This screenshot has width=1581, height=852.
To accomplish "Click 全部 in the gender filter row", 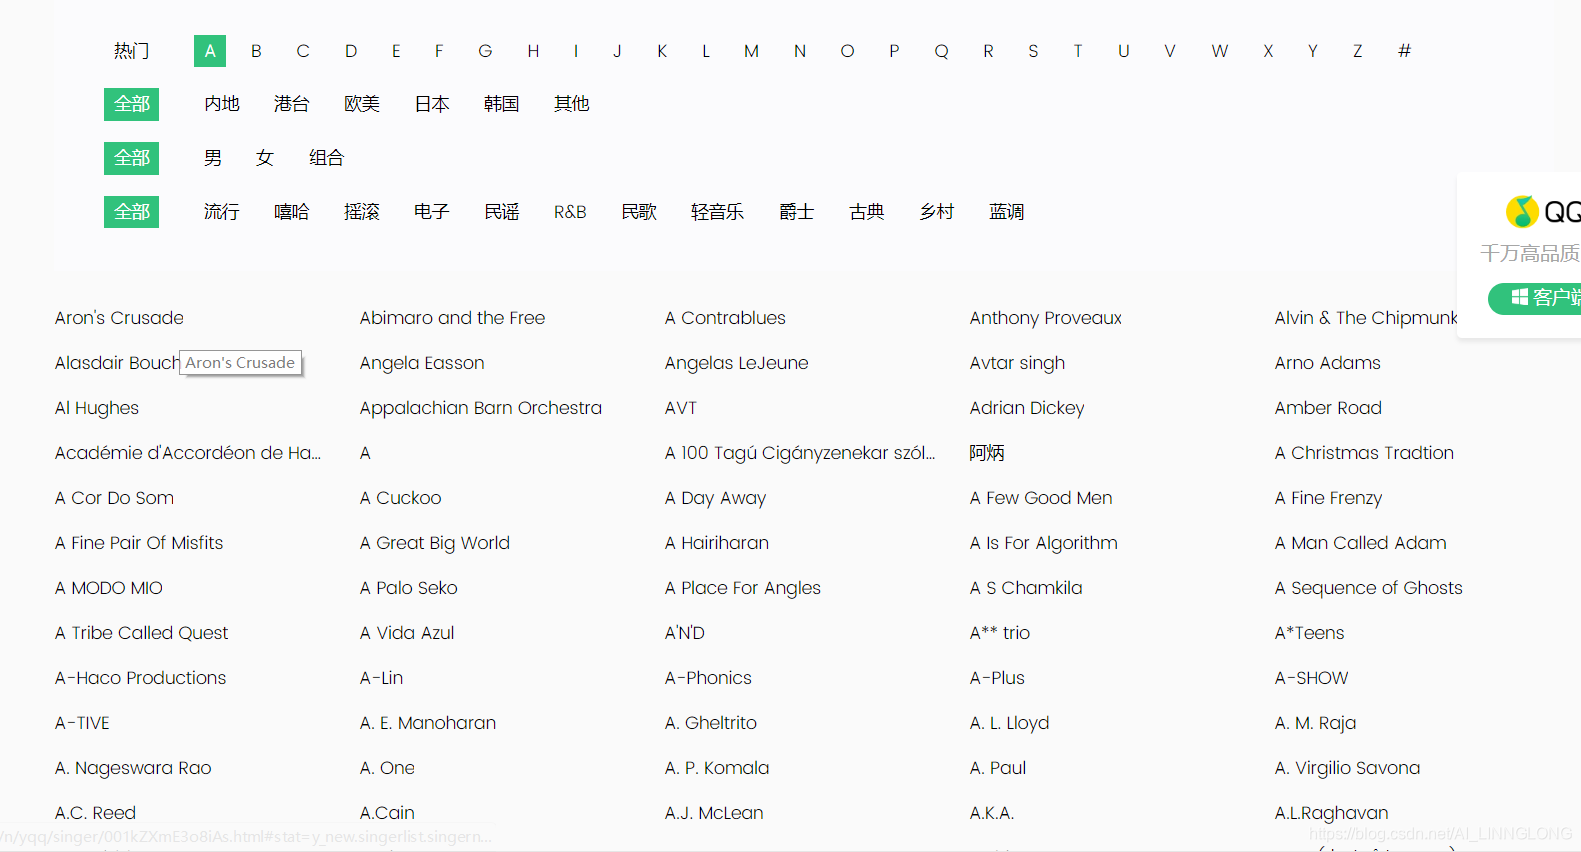I will pyautogui.click(x=131, y=158).
